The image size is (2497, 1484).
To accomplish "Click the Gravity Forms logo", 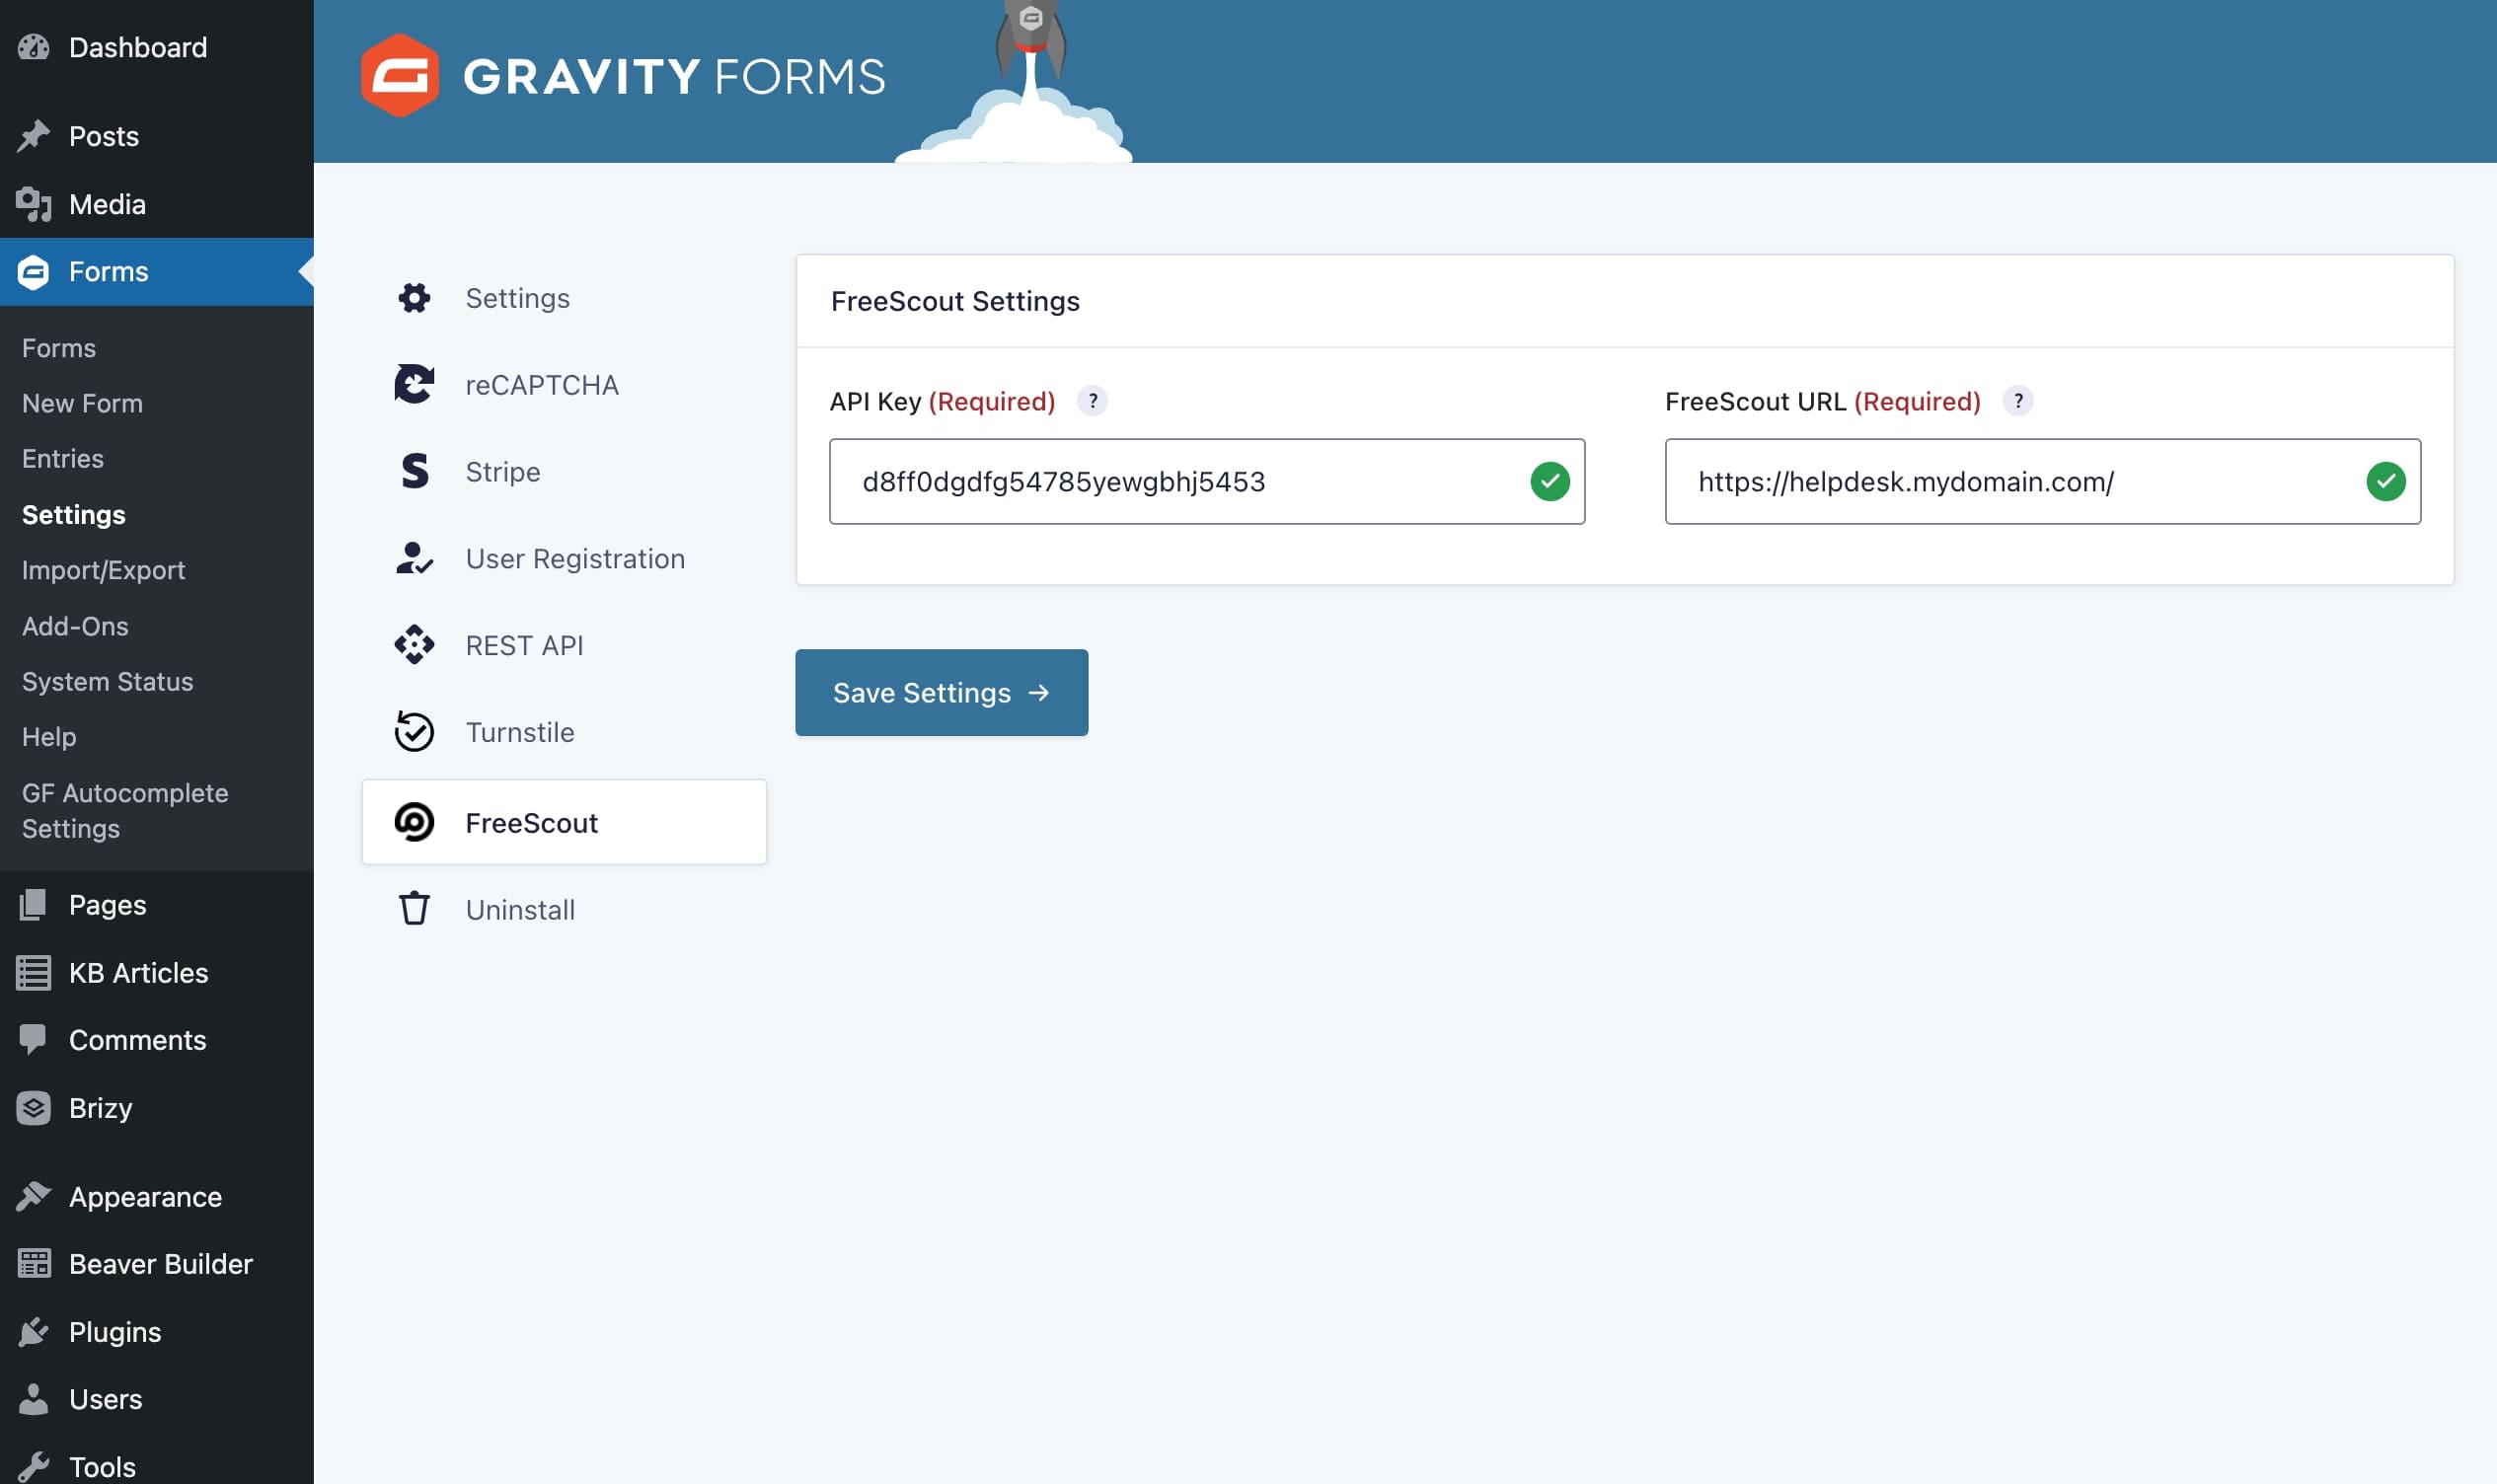I will point(623,76).
